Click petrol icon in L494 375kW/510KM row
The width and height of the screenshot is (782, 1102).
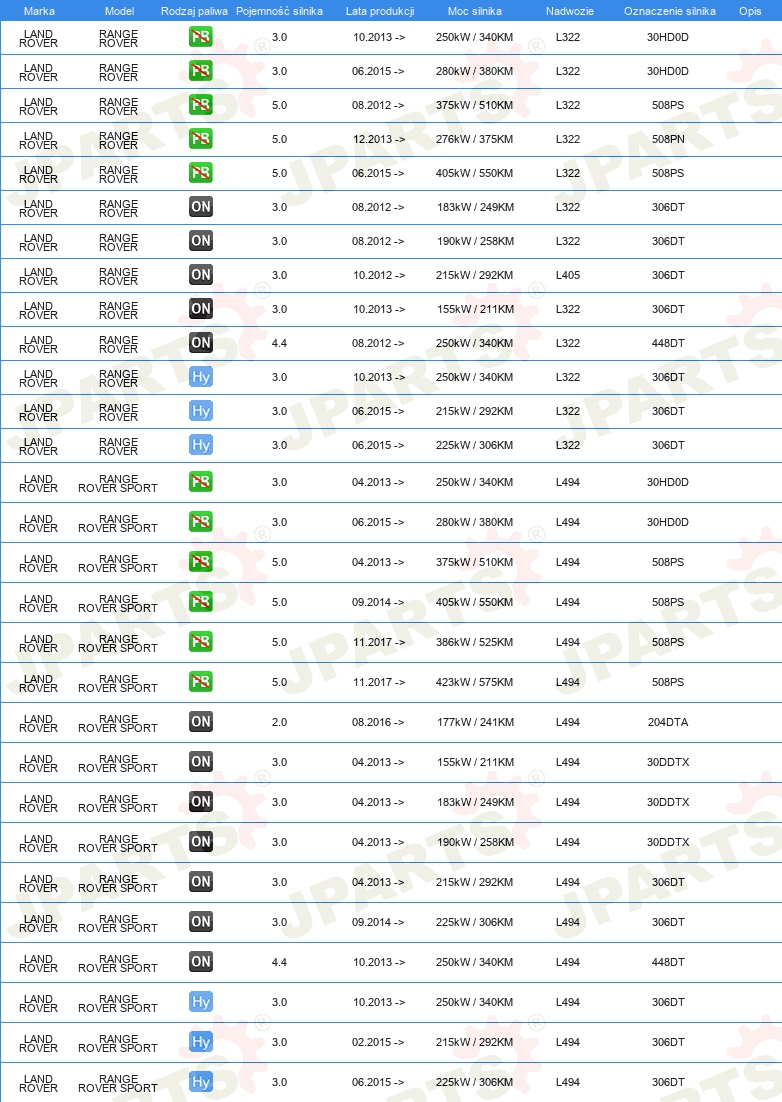coord(201,562)
